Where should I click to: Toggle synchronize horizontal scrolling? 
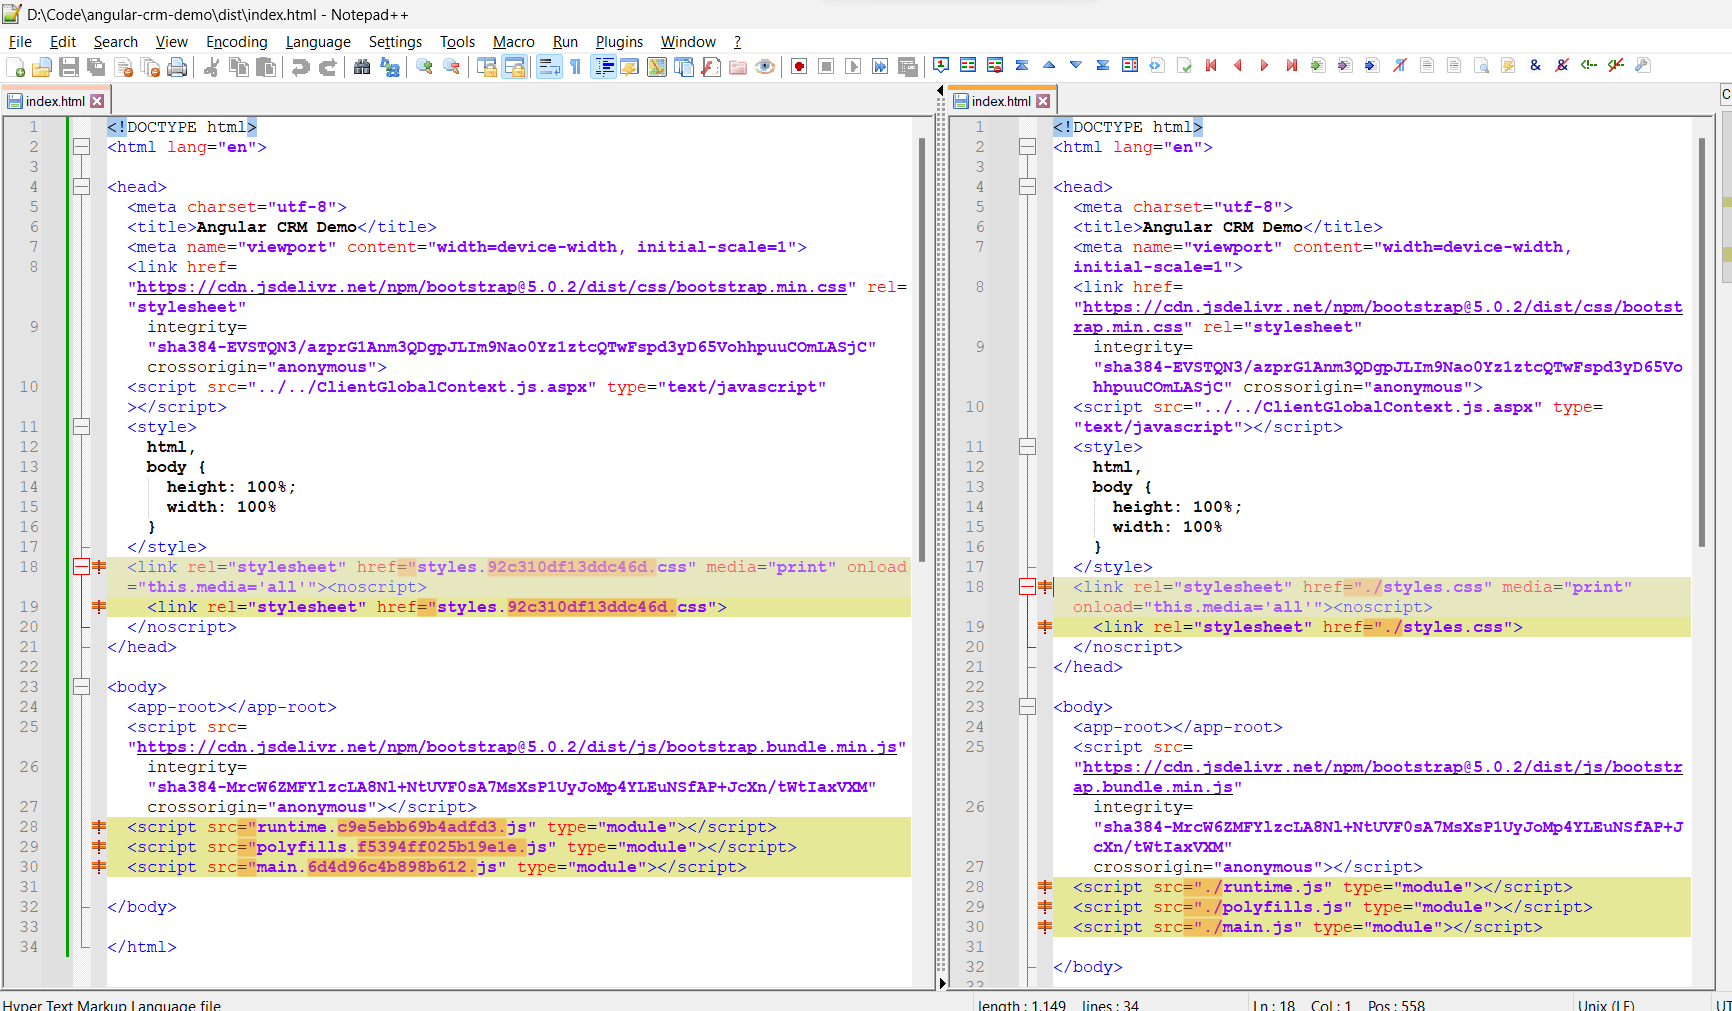[514, 67]
